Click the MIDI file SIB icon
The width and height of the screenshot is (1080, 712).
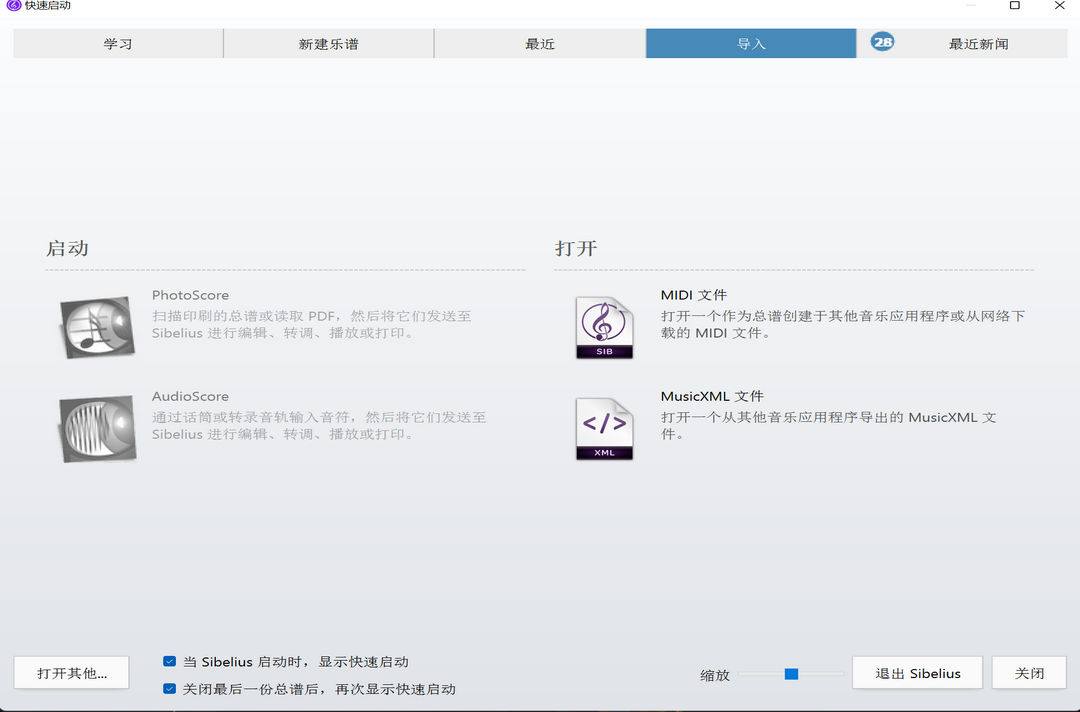pos(604,328)
